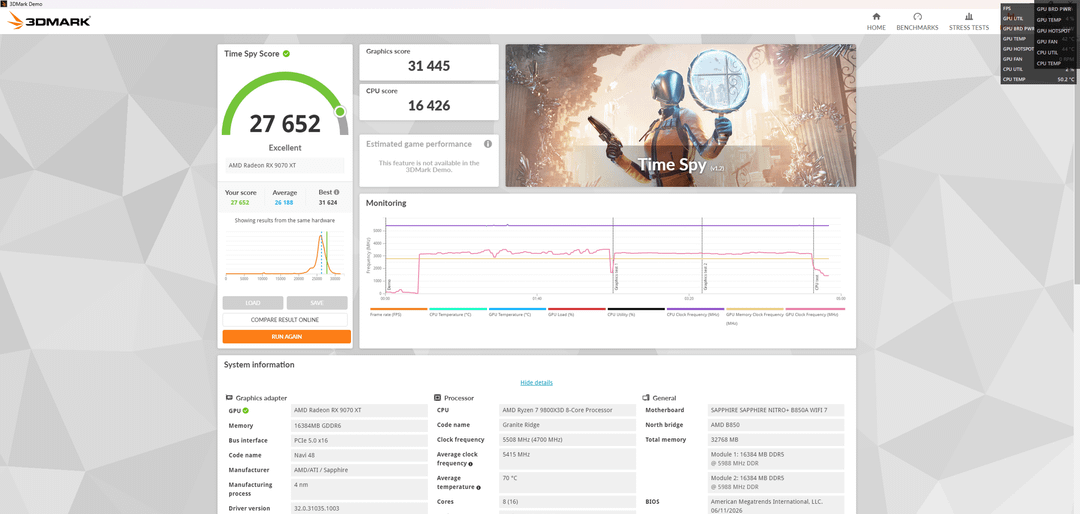The height and width of the screenshot is (514, 1080).
Task: Toggle CPU Clock Frequency chart series
Action: 695,313
